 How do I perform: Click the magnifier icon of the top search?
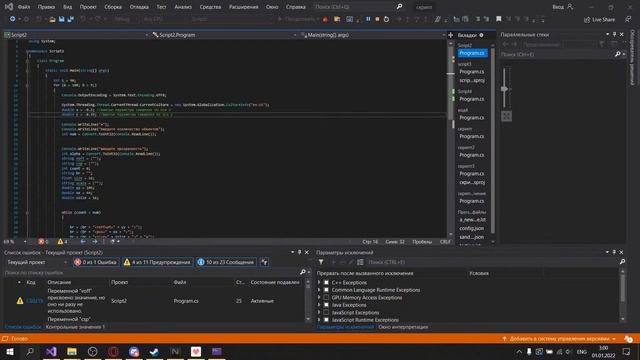(400, 7)
